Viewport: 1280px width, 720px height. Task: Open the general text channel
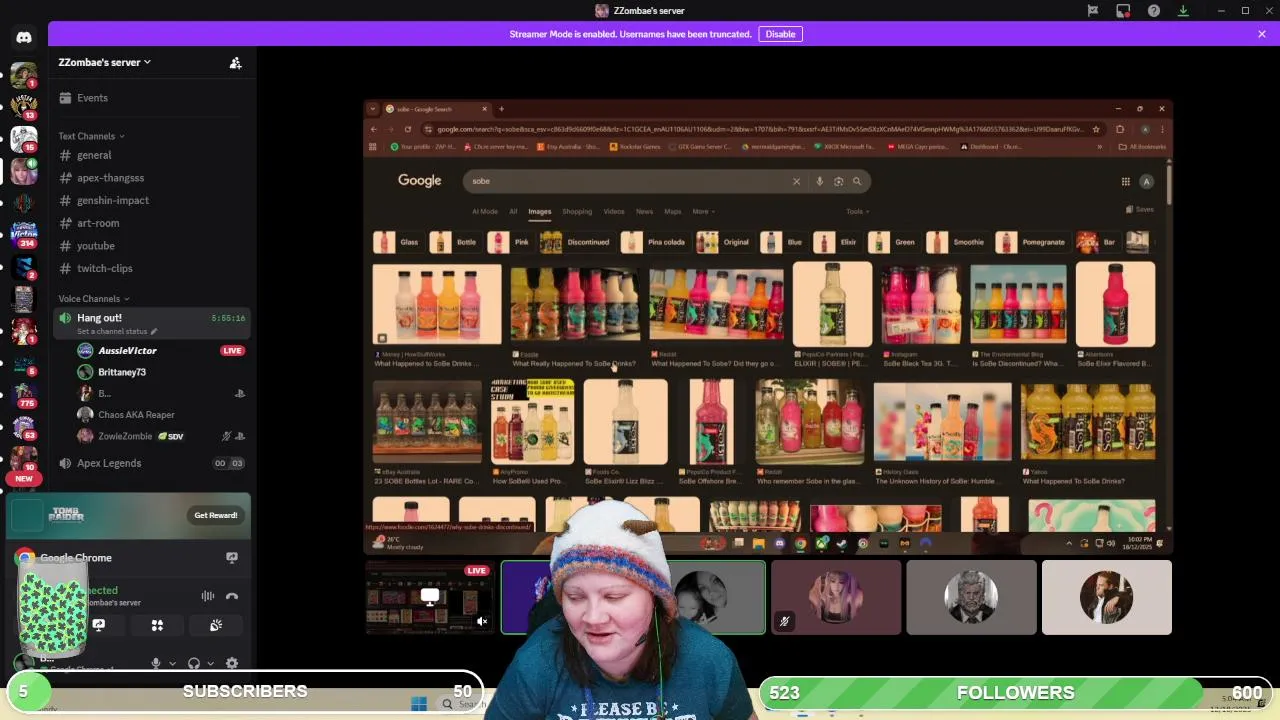(x=152, y=155)
